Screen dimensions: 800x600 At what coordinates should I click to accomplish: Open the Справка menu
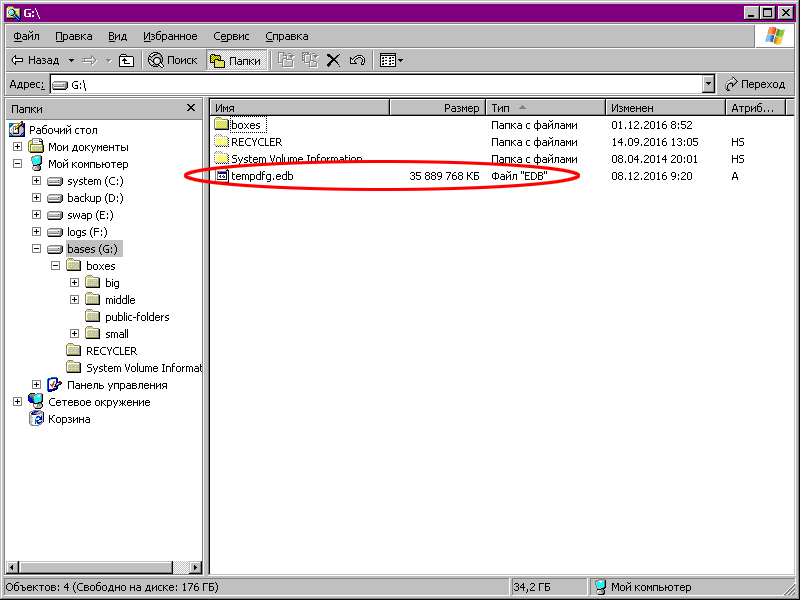pyautogui.click(x=287, y=36)
